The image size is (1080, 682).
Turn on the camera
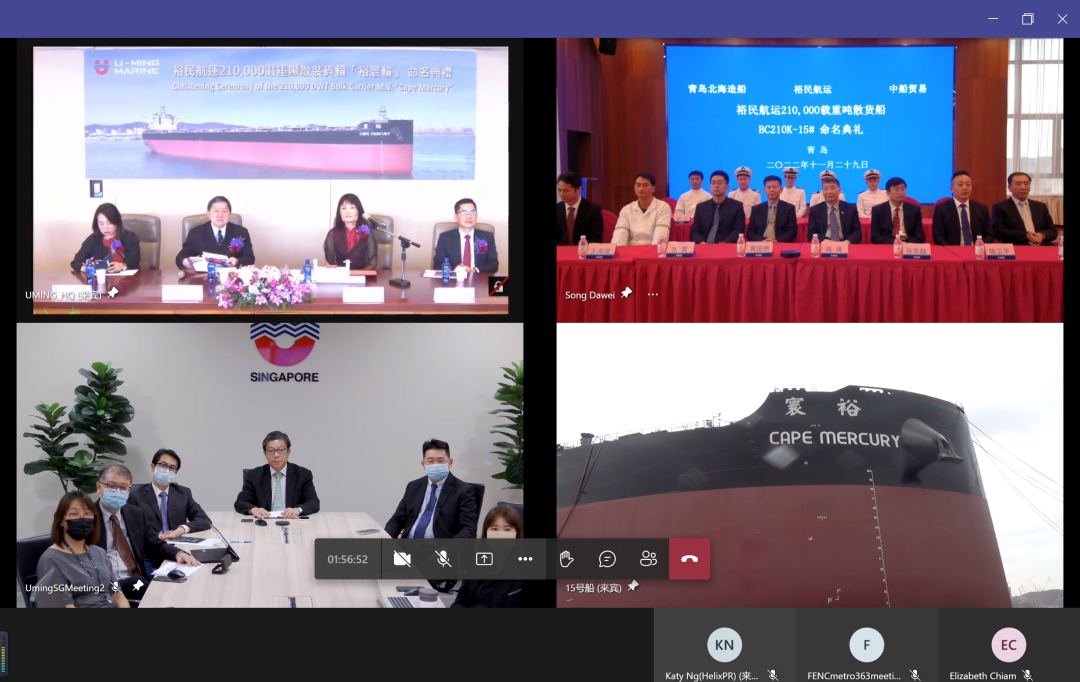402,559
